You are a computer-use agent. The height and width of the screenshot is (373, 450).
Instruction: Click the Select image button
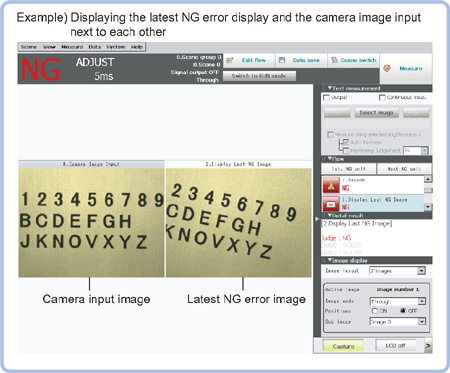(376, 113)
